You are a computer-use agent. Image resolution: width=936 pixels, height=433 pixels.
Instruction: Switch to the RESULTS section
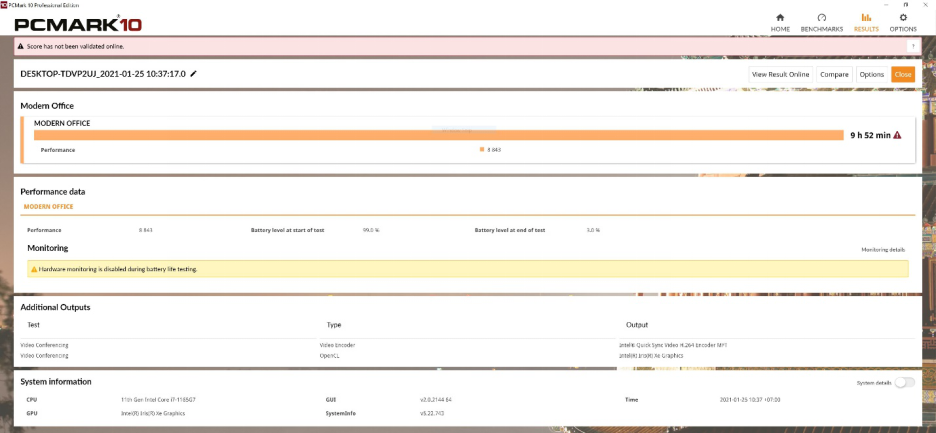pyautogui.click(x=866, y=22)
